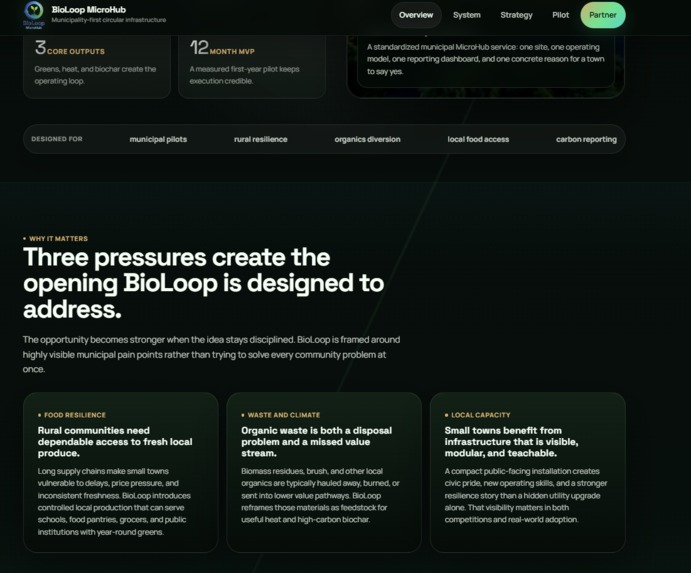Screen dimensions: 691x573
Task: Click "Greens, heat, and biochar" description text
Action: pyautogui.click(x=95, y=75)
